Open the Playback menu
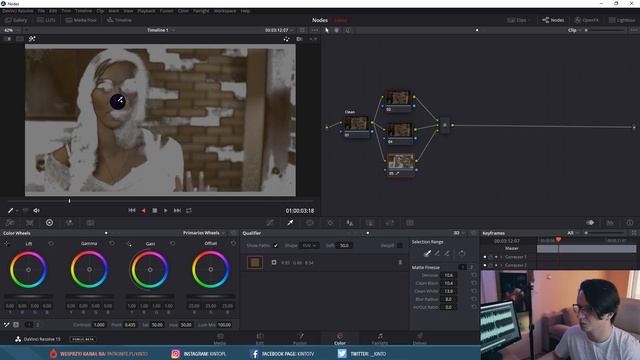This screenshot has width=640, height=360. coord(146,11)
